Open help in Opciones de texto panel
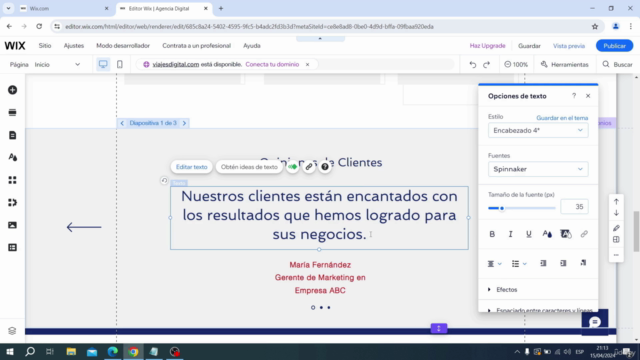Image resolution: width=640 pixels, height=360 pixels. 574,96
